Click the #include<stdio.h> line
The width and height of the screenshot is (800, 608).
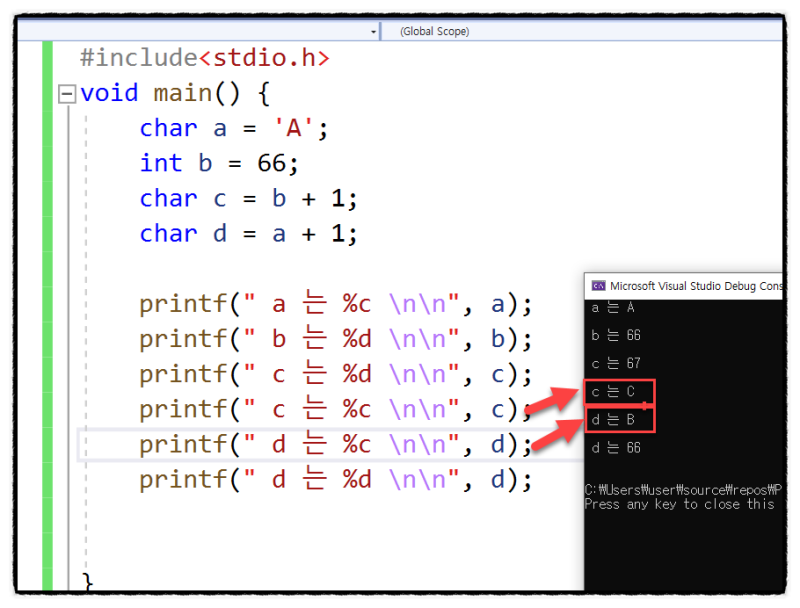(x=205, y=58)
